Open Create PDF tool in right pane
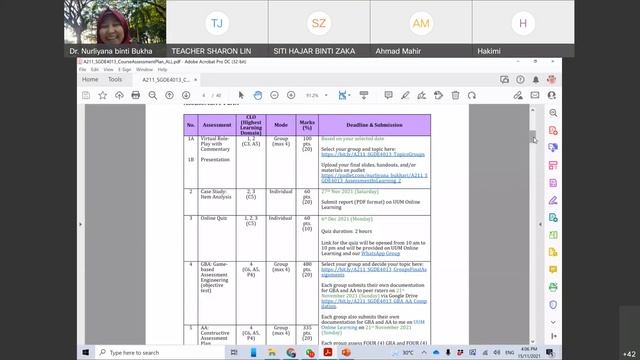Screen dimensions: 640x360 tap(553, 131)
